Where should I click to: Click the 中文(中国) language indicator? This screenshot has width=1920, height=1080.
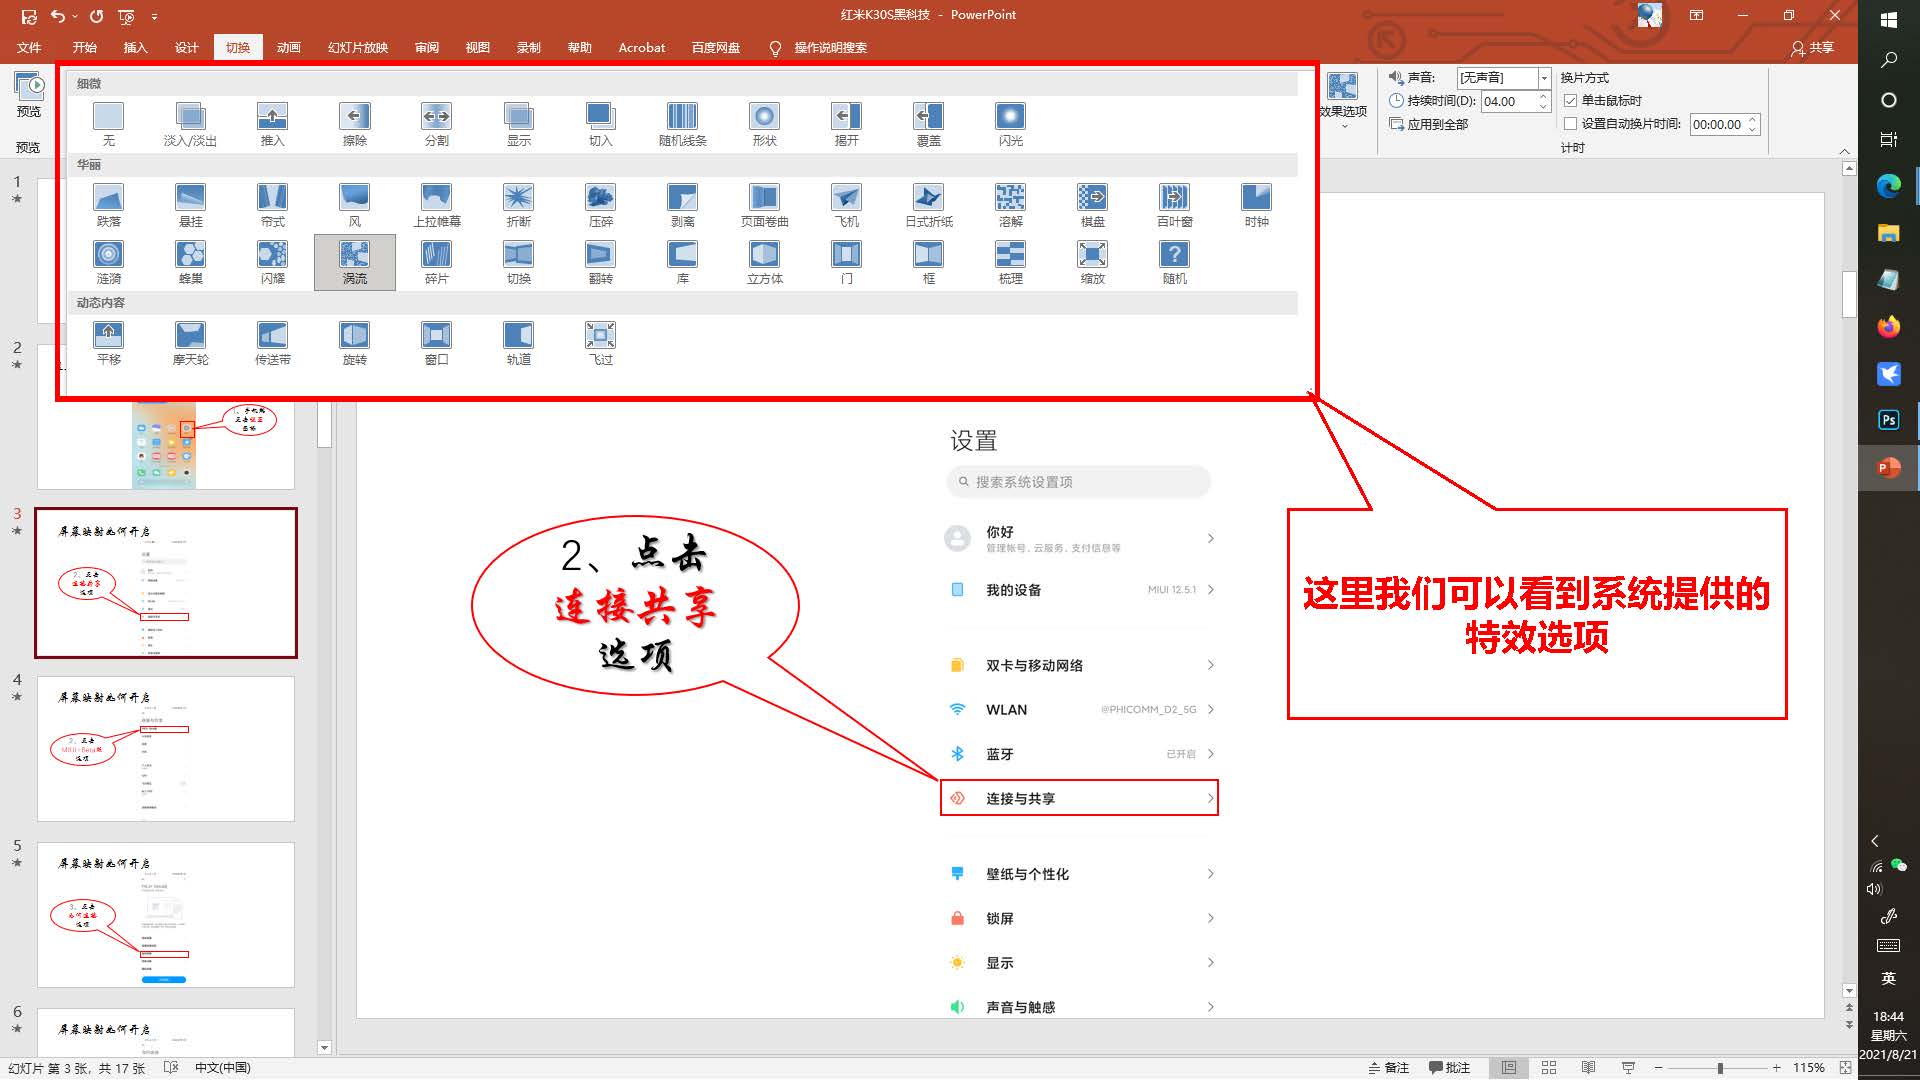(x=222, y=1068)
